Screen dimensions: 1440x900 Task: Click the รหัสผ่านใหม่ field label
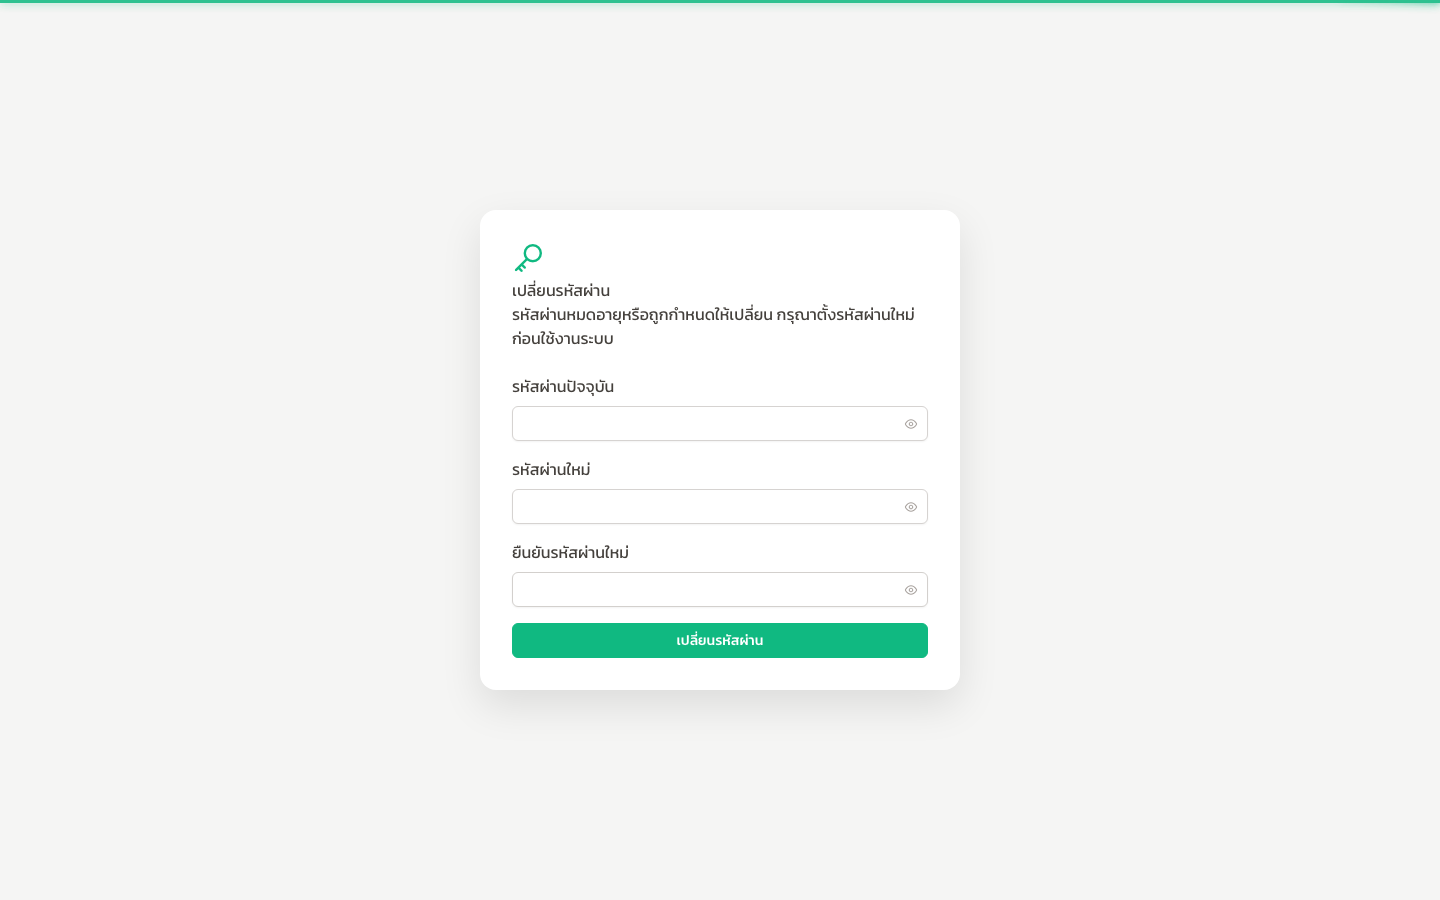[x=551, y=470]
